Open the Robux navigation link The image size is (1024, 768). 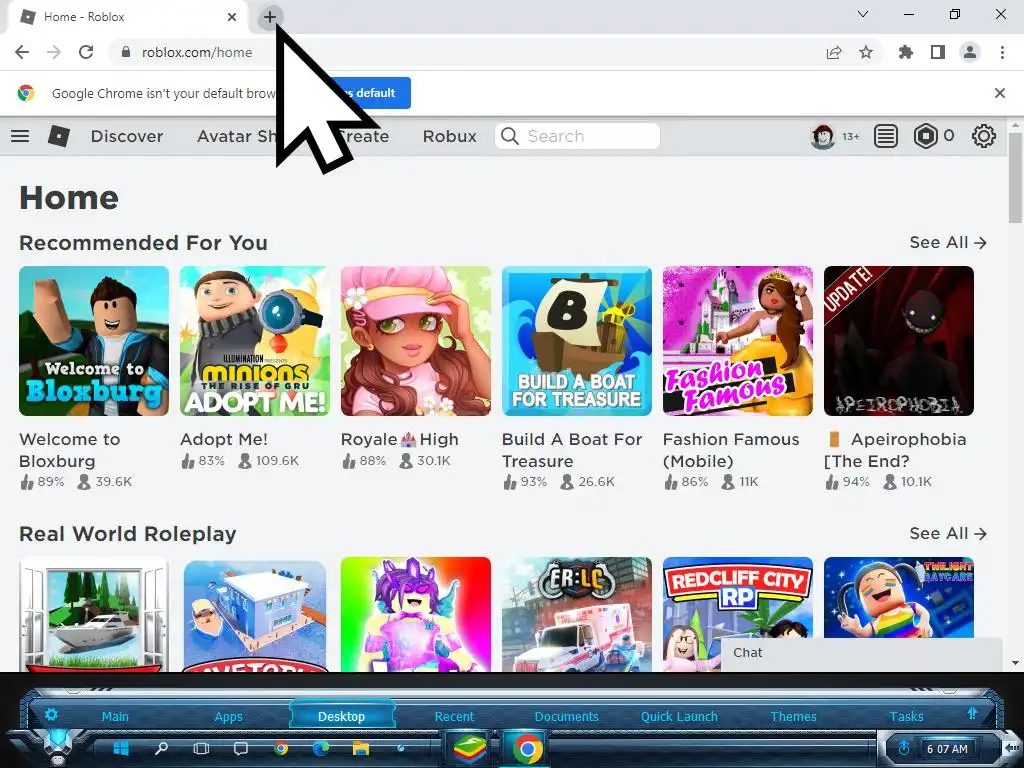tap(449, 136)
